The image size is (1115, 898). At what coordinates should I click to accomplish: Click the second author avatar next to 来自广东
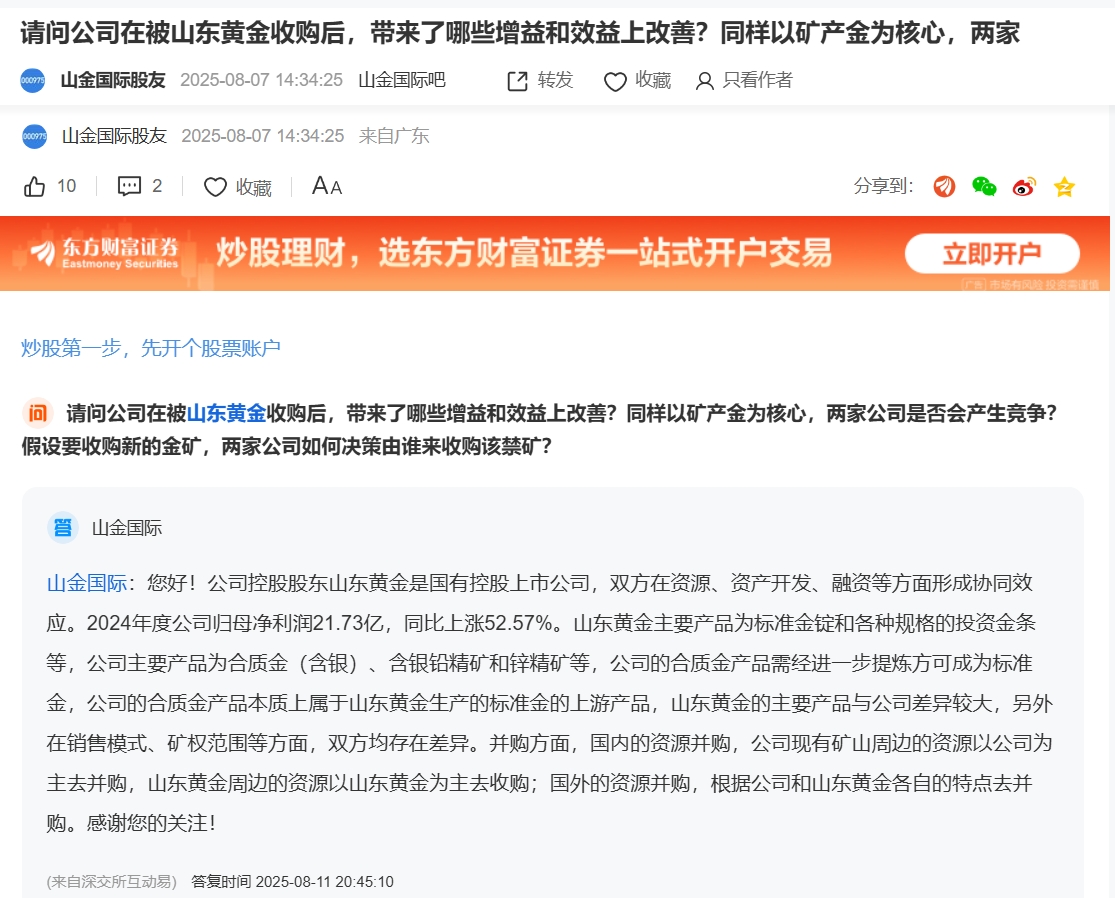click(34, 136)
